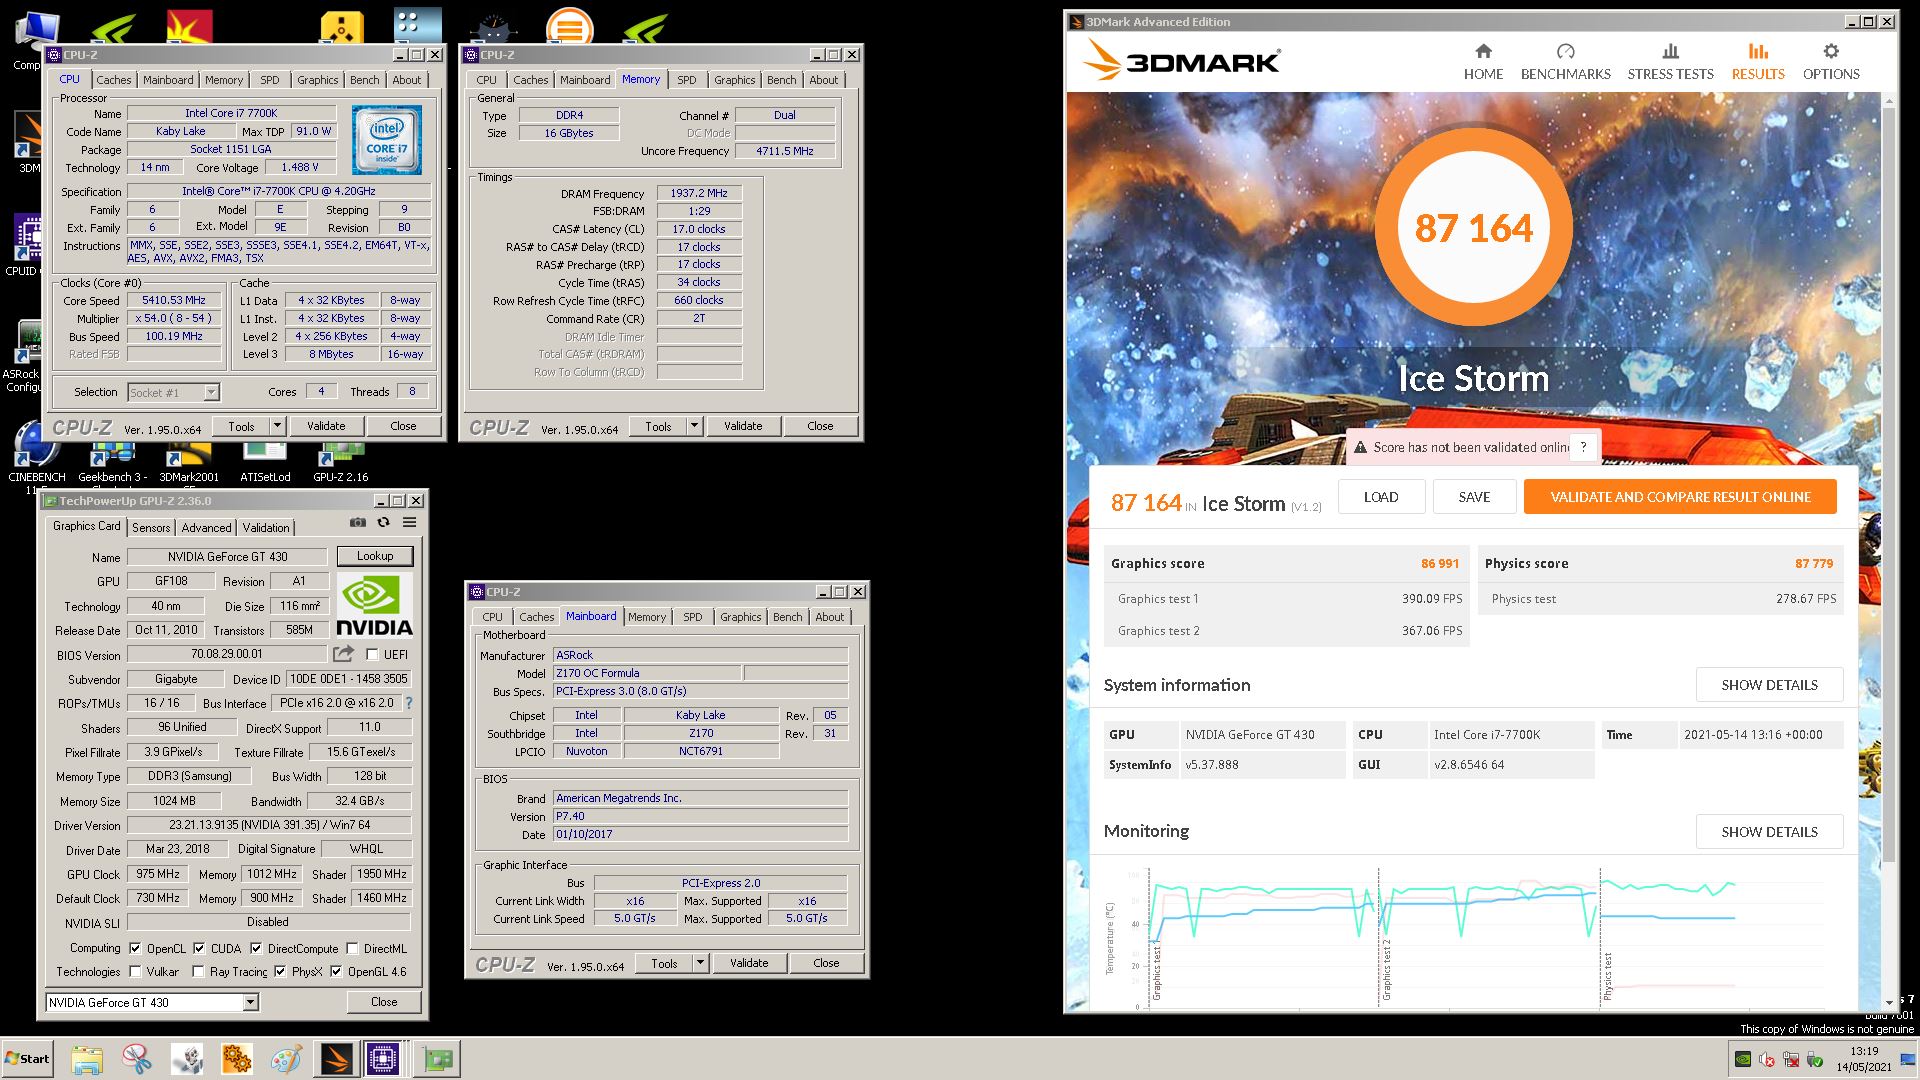Click the Windows Explorer taskbar icon
Viewport: 1920px width, 1080px height.
pyautogui.click(x=87, y=1058)
